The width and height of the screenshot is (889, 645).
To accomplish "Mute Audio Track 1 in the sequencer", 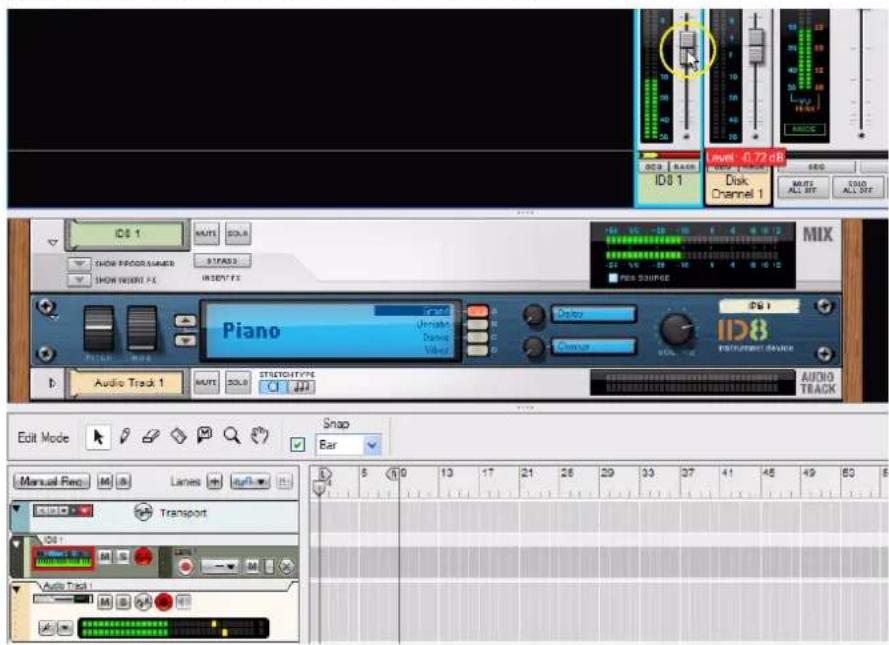I will point(105,601).
